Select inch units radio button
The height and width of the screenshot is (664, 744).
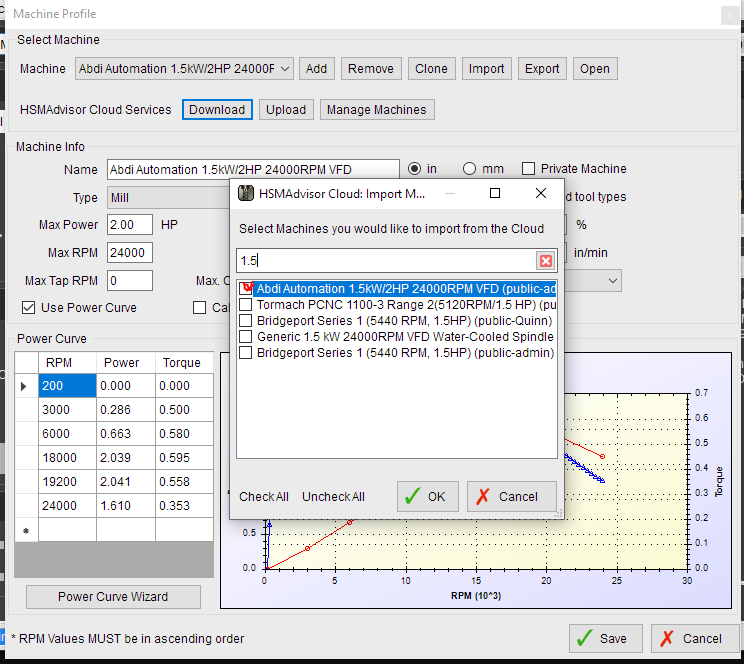click(x=414, y=168)
